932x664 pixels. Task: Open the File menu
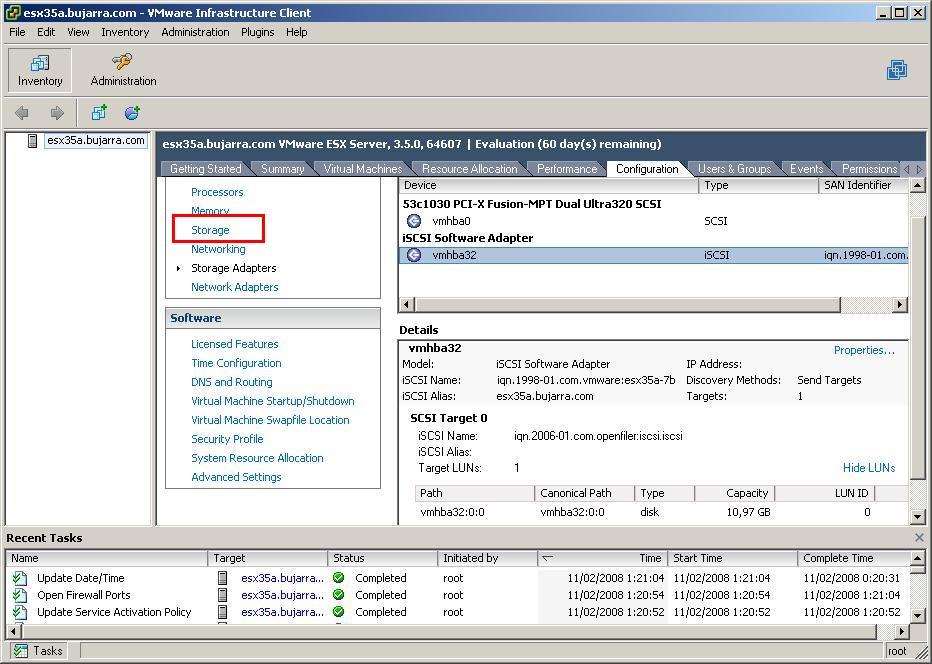[x=17, y=32]
